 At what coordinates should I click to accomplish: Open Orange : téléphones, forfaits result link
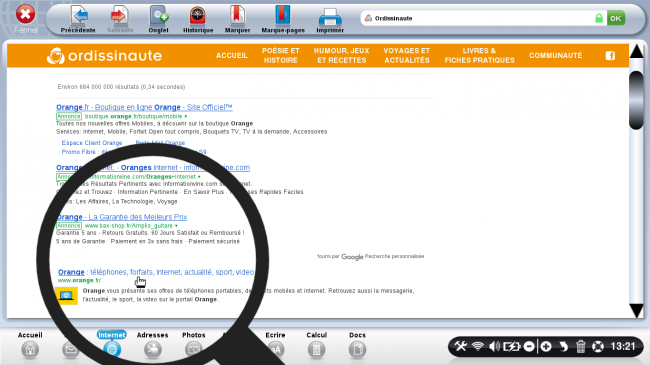point(156,272)
